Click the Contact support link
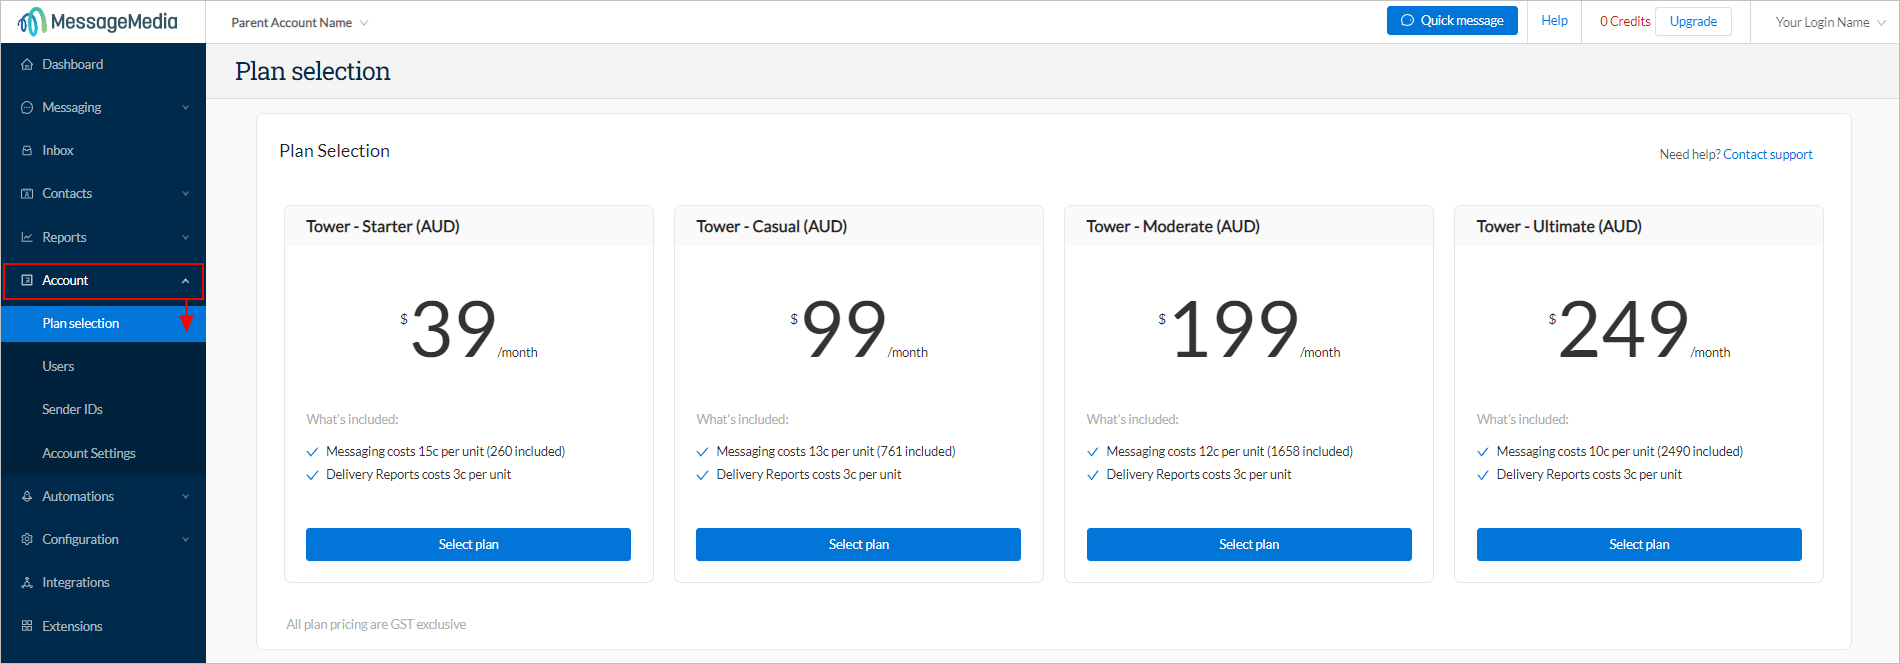The width and height of the screenshot is (1900, 664). coord(1767,154)
